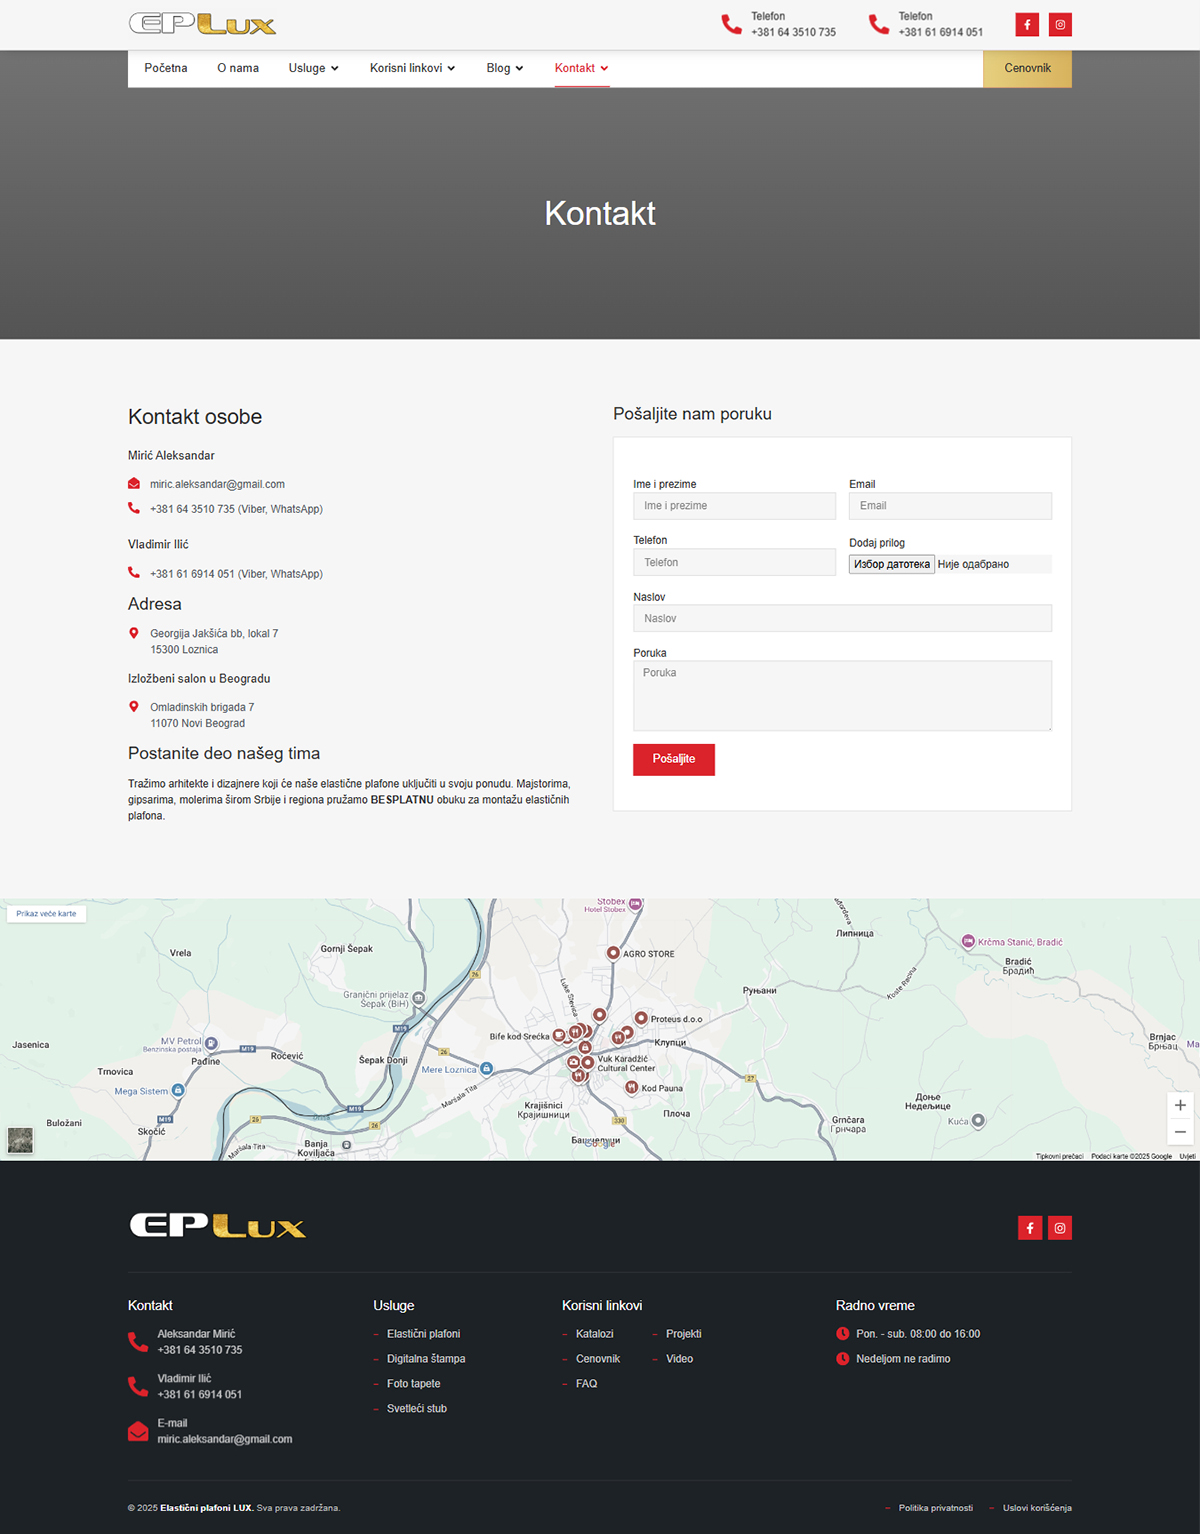
Task: Click footer email miric.aleksandar@gmail.com
Action: 225,1439
